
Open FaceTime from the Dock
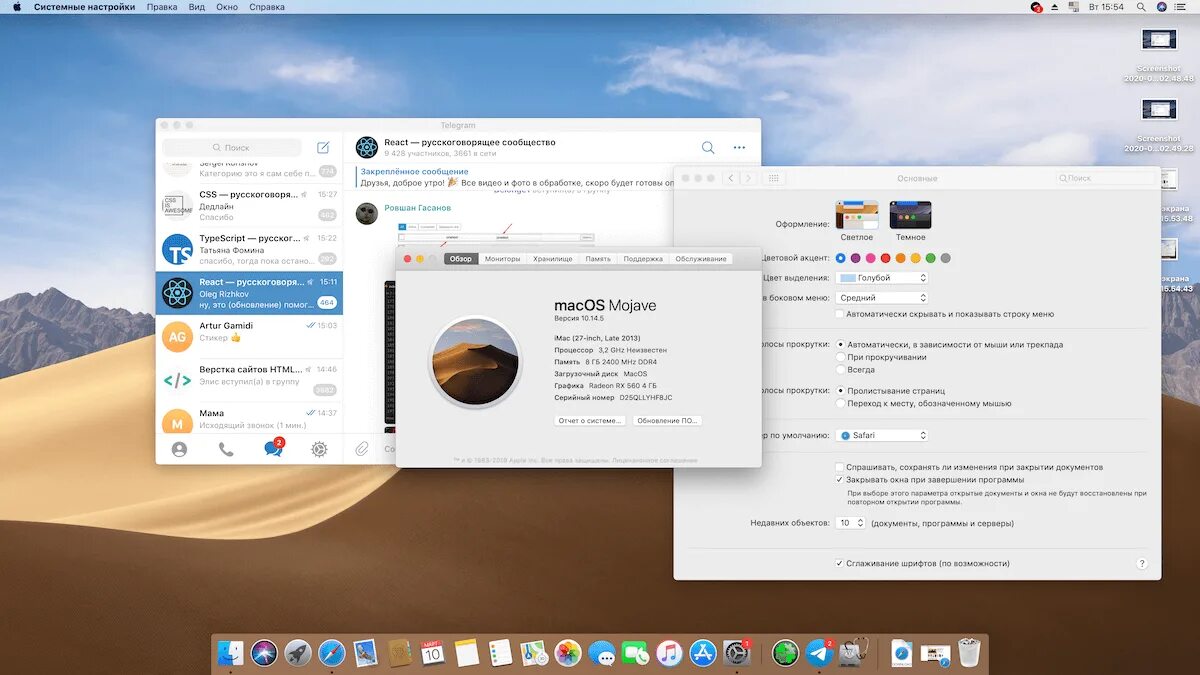[x=635, y=653]
